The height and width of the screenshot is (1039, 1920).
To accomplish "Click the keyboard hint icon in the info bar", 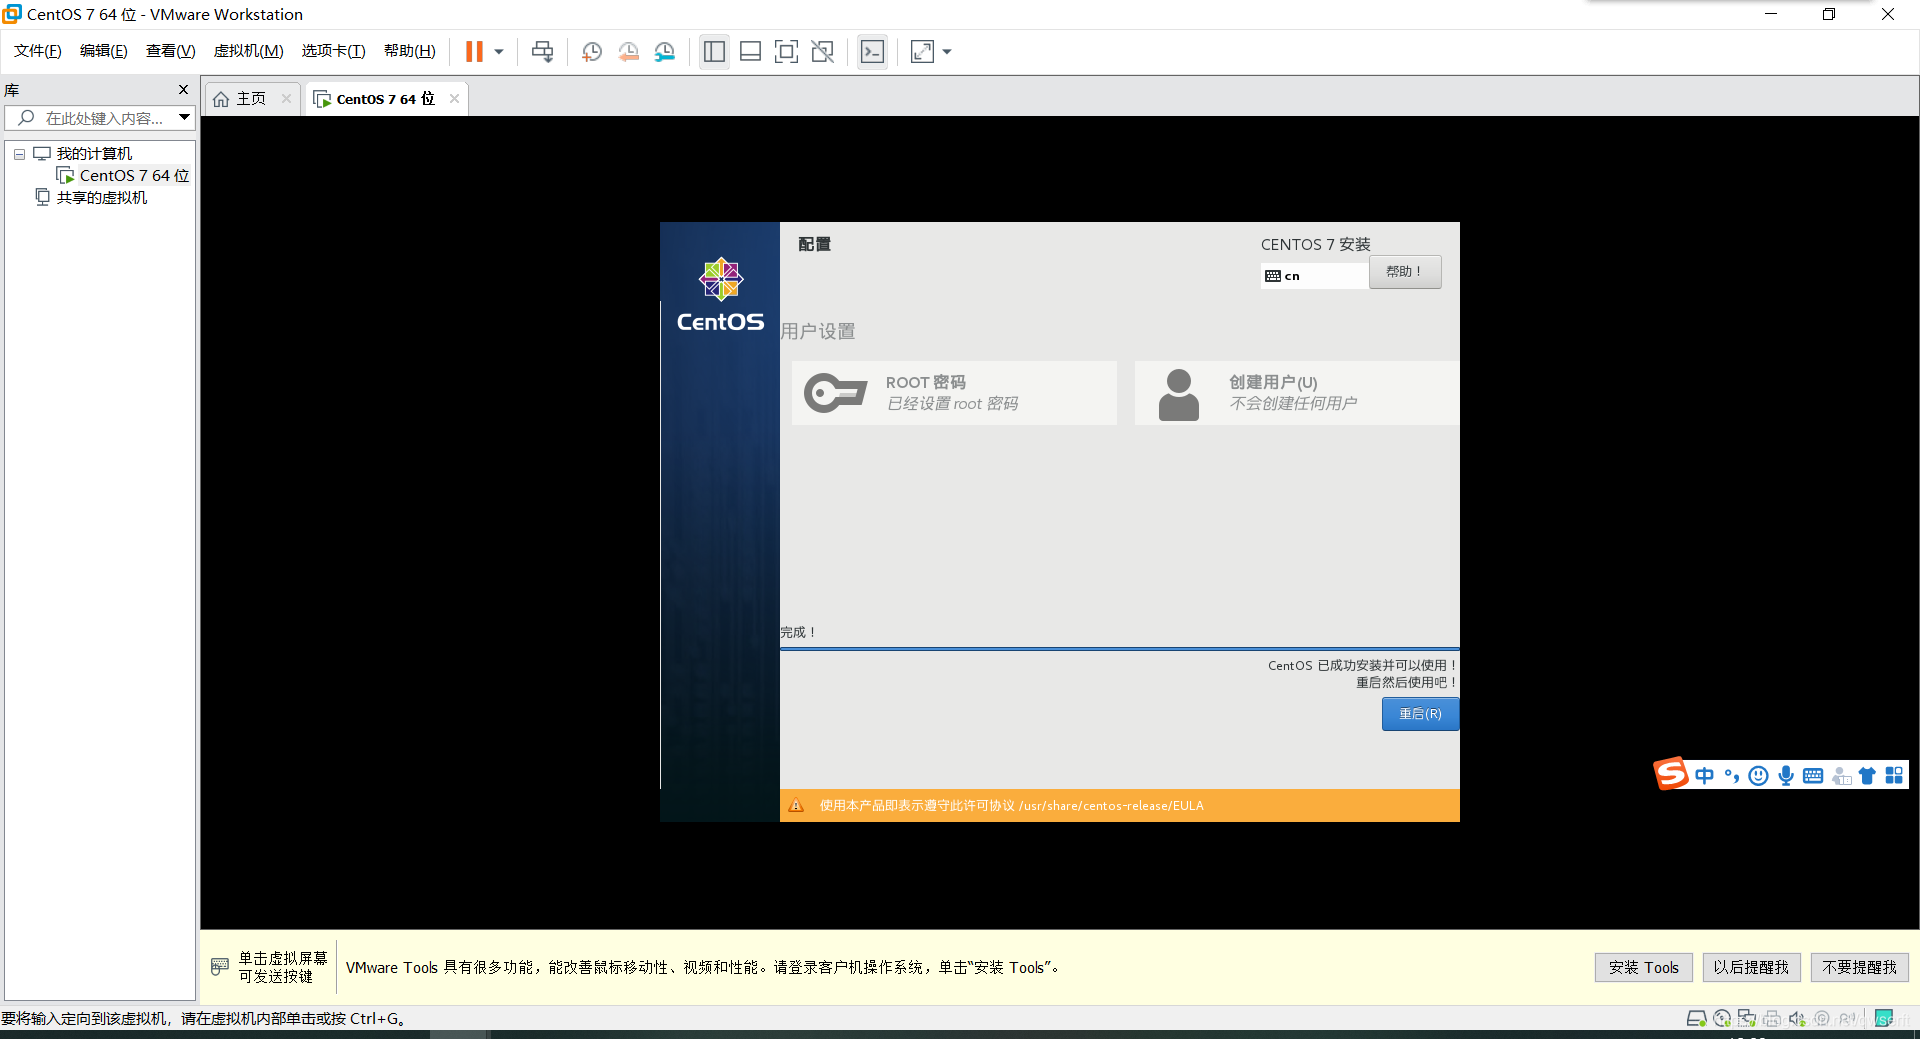I will 220,967.
